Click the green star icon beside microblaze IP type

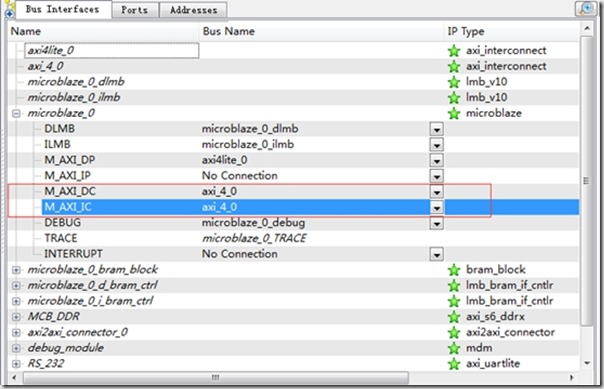454,113
